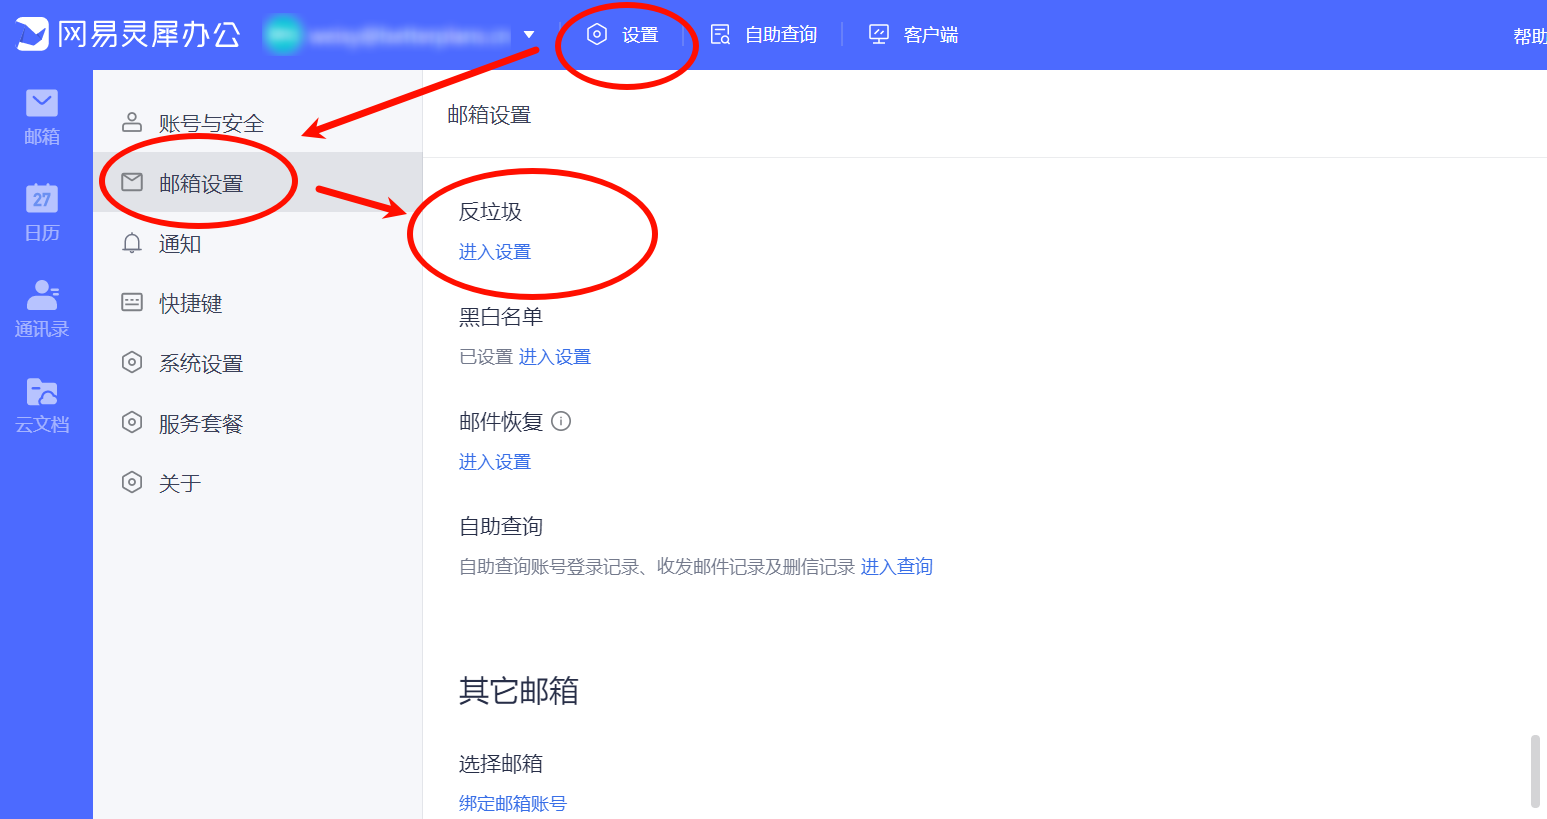Click the 服务套餐 hexagon icon
This screenshot has height=819, width=1547.
pyautogui.click(x=132, y=422)
